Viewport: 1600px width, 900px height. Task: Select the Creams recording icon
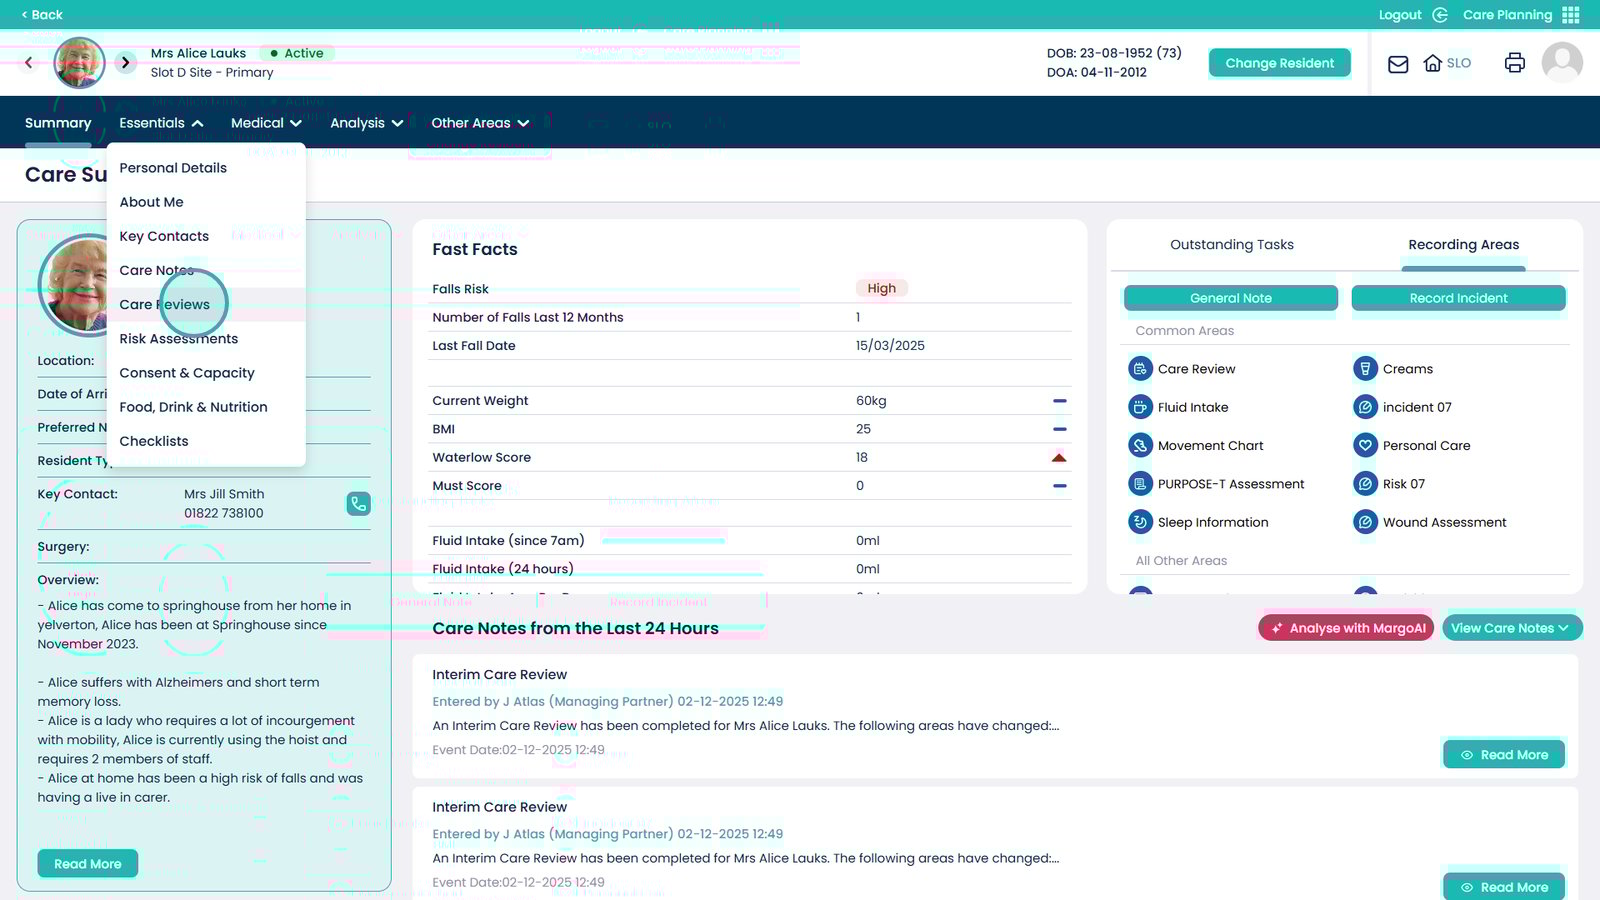pos(1365,369)
